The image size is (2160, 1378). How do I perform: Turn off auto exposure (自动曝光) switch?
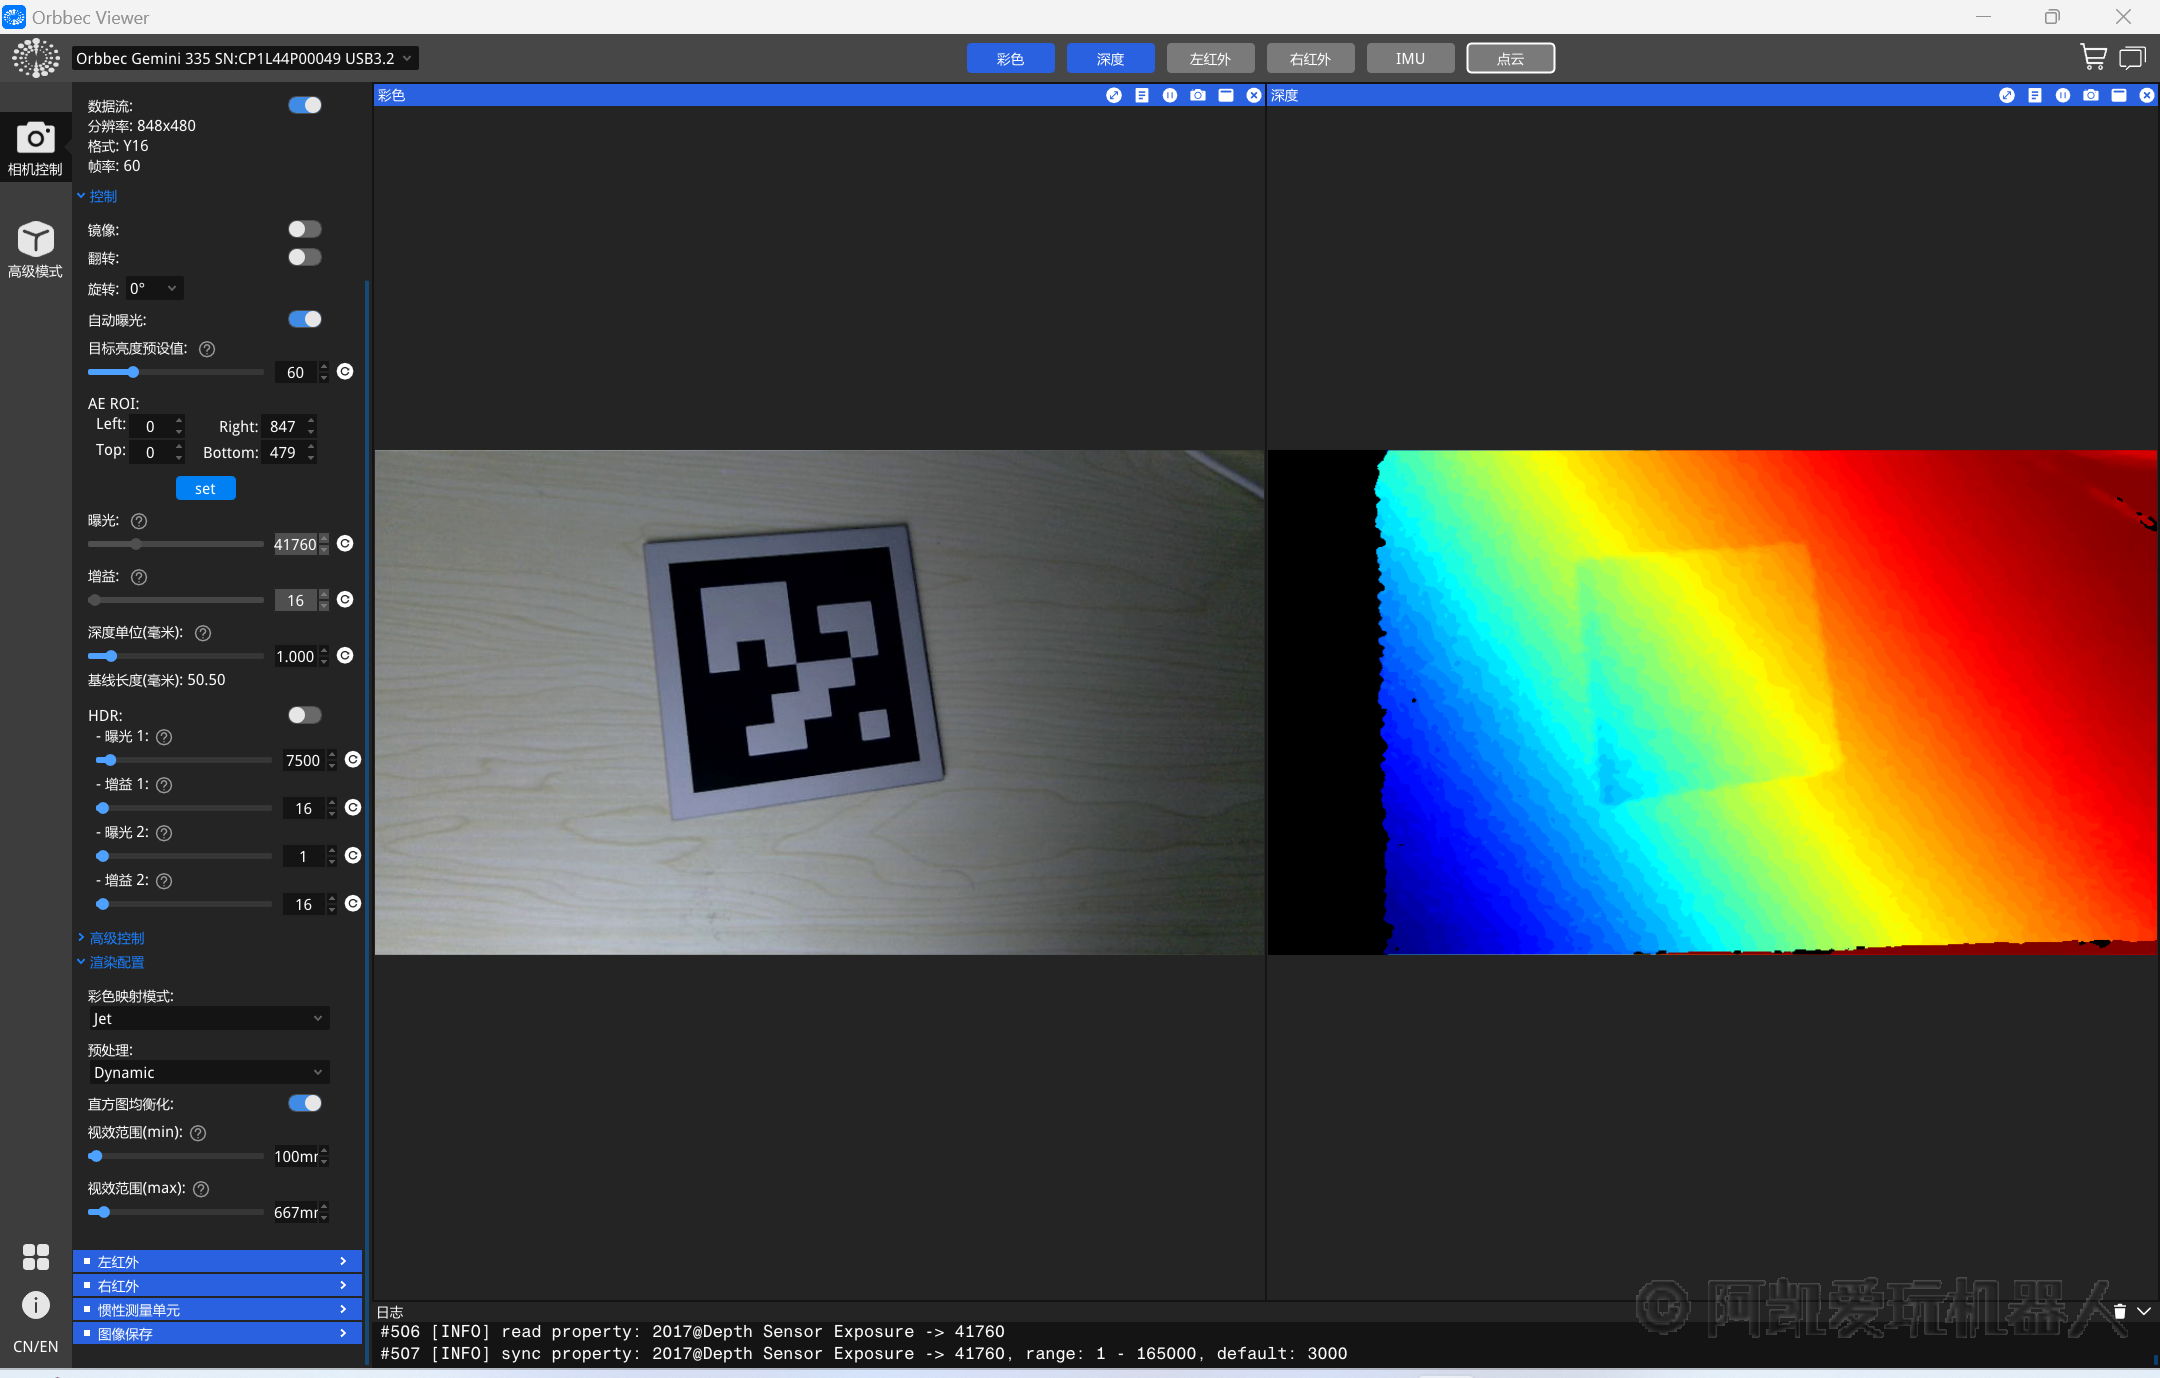tap(304, 319)
